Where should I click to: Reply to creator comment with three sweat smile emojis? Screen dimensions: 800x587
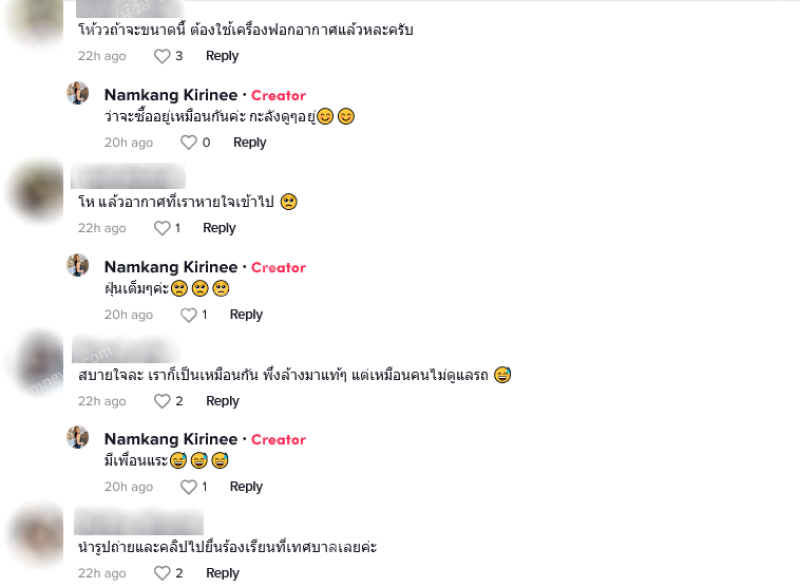pos(246,487)
